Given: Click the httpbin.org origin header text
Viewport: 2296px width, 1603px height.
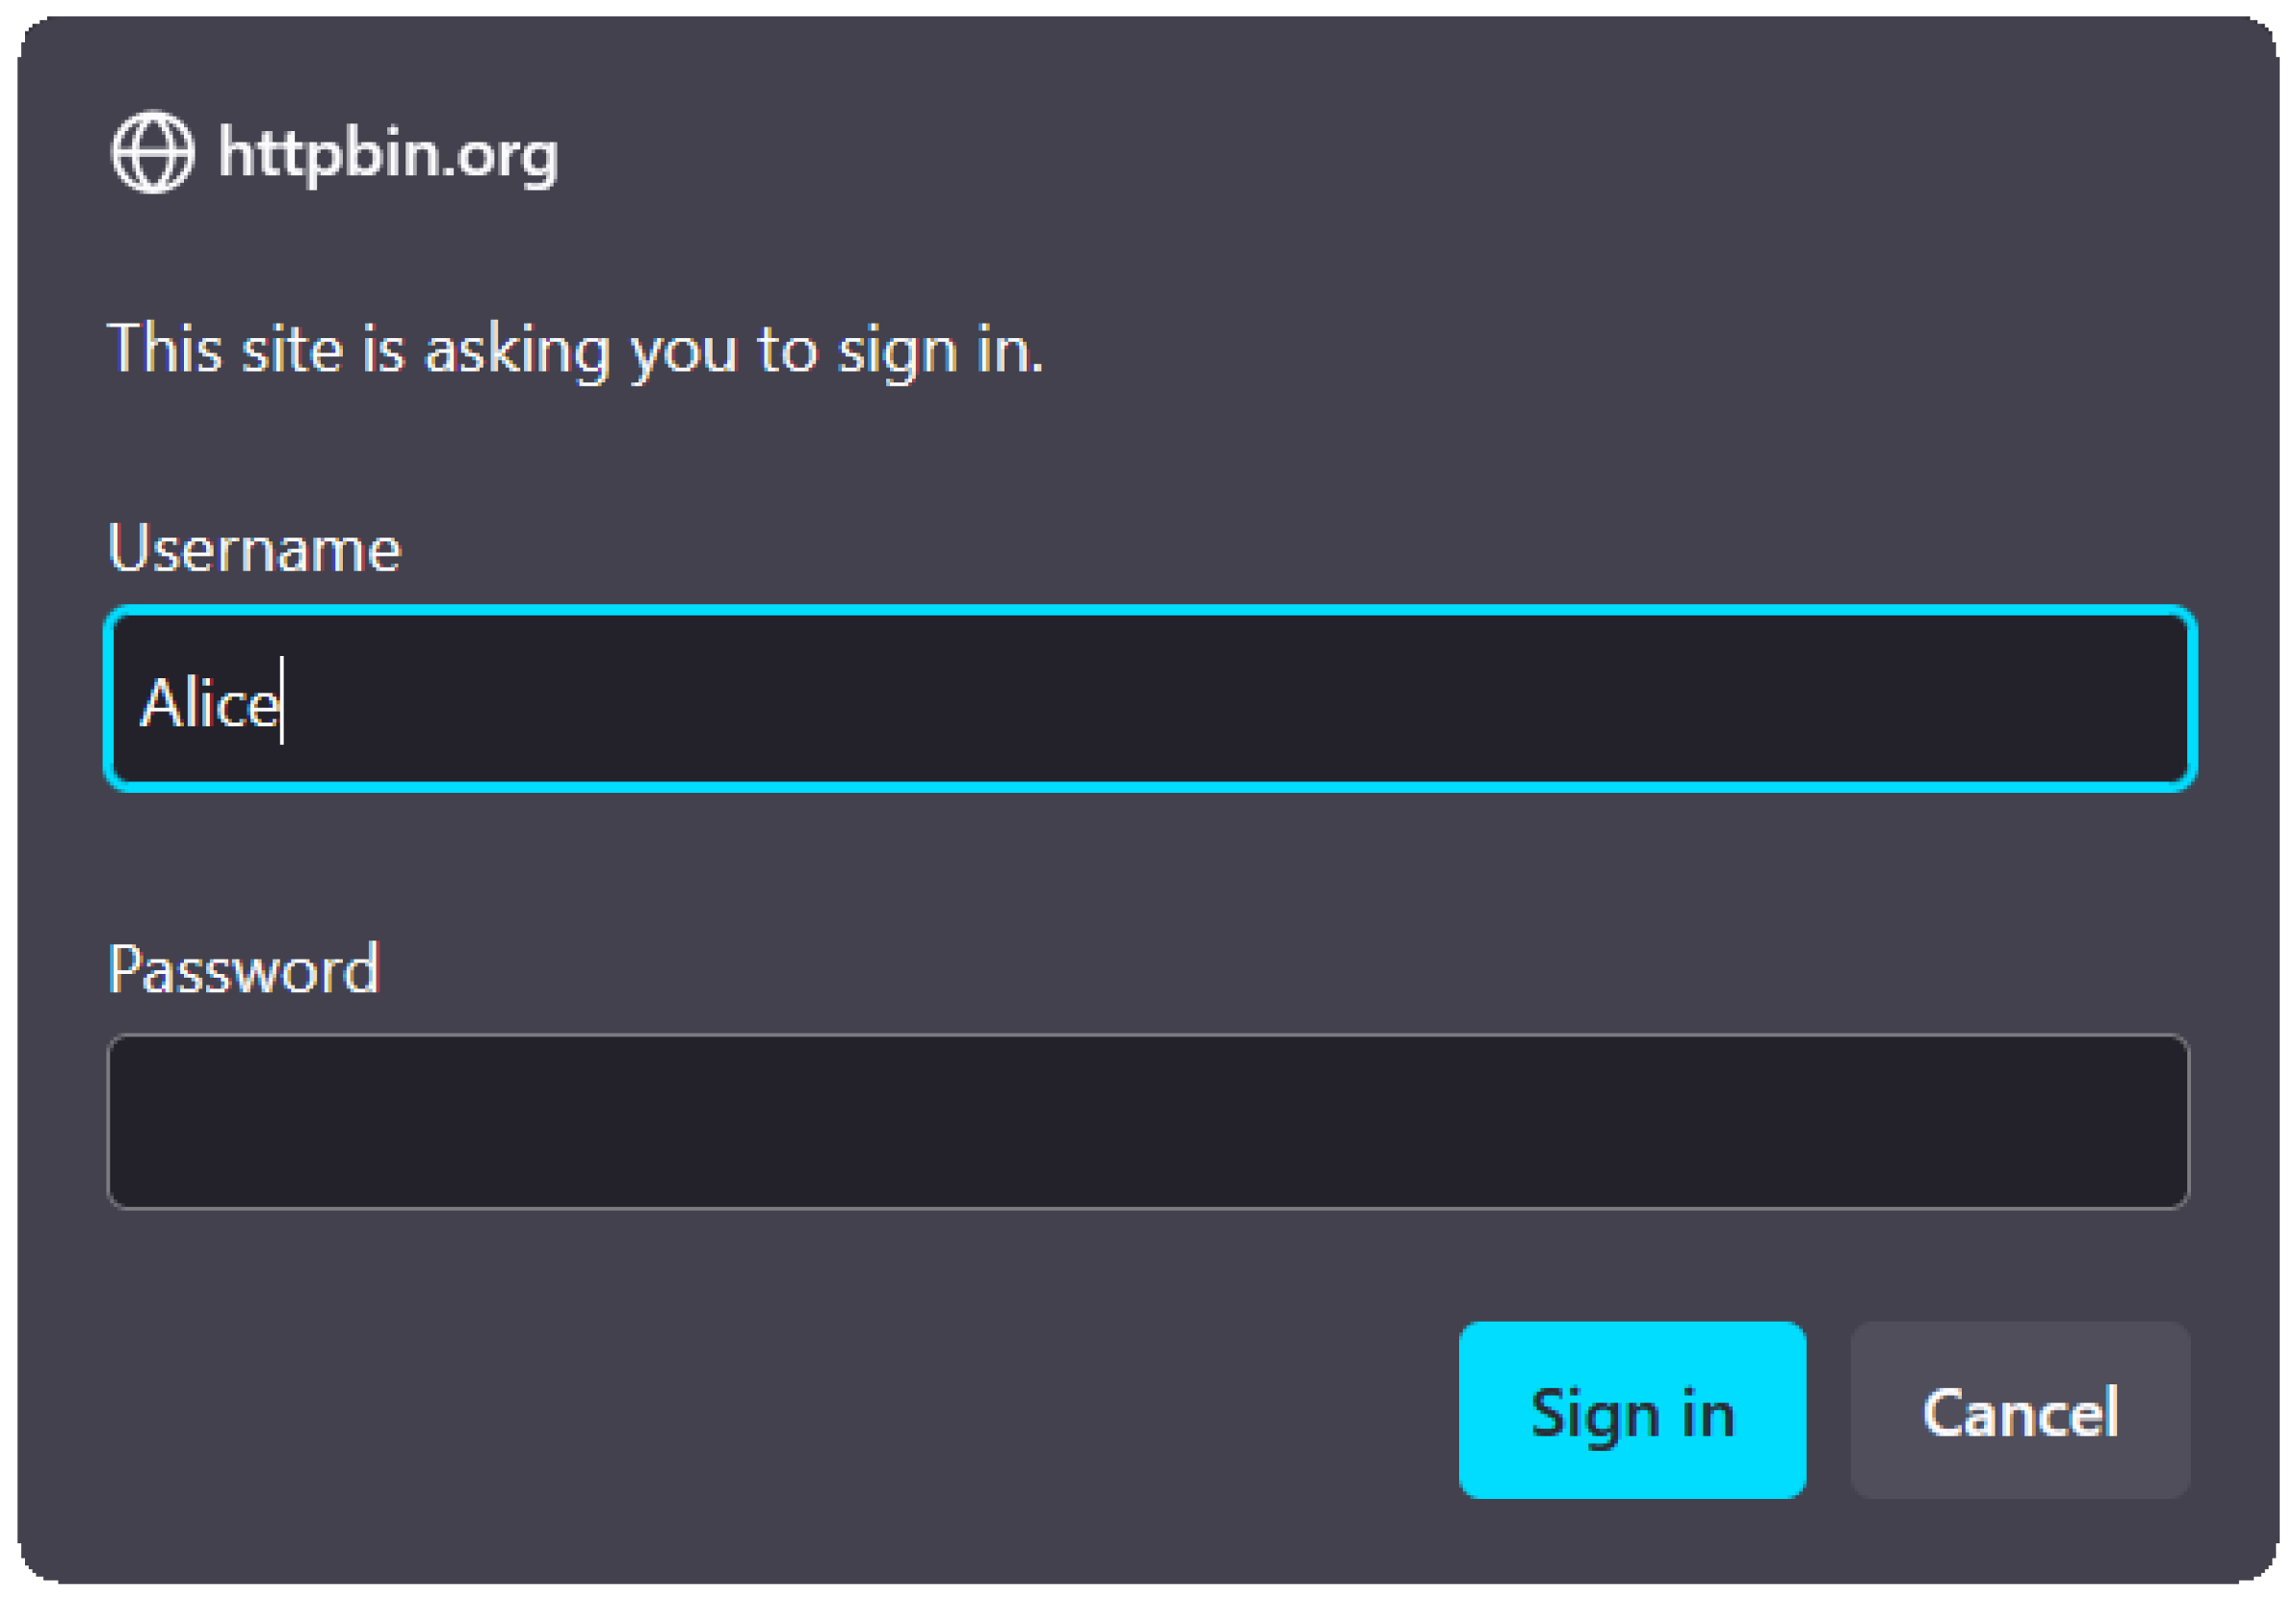Looking at the screenshot, I should pos(388,154).
